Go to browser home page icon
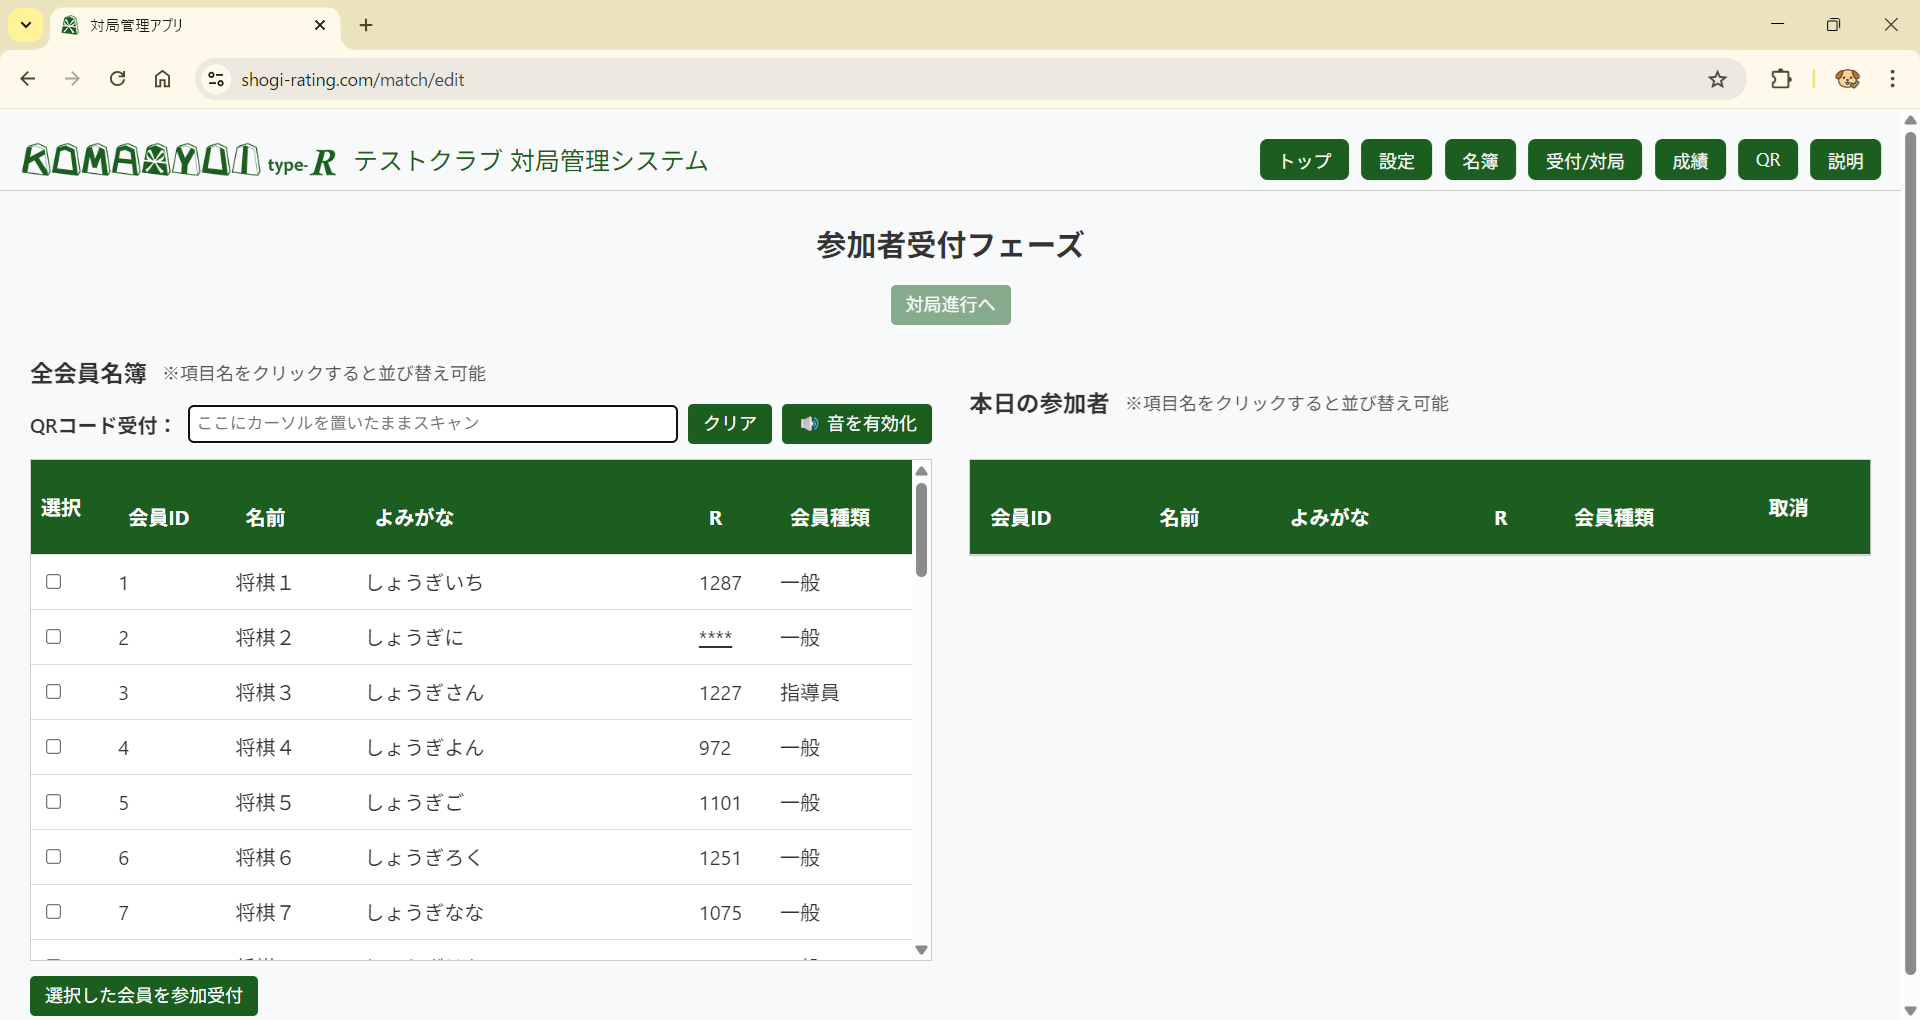 [162, 79]
